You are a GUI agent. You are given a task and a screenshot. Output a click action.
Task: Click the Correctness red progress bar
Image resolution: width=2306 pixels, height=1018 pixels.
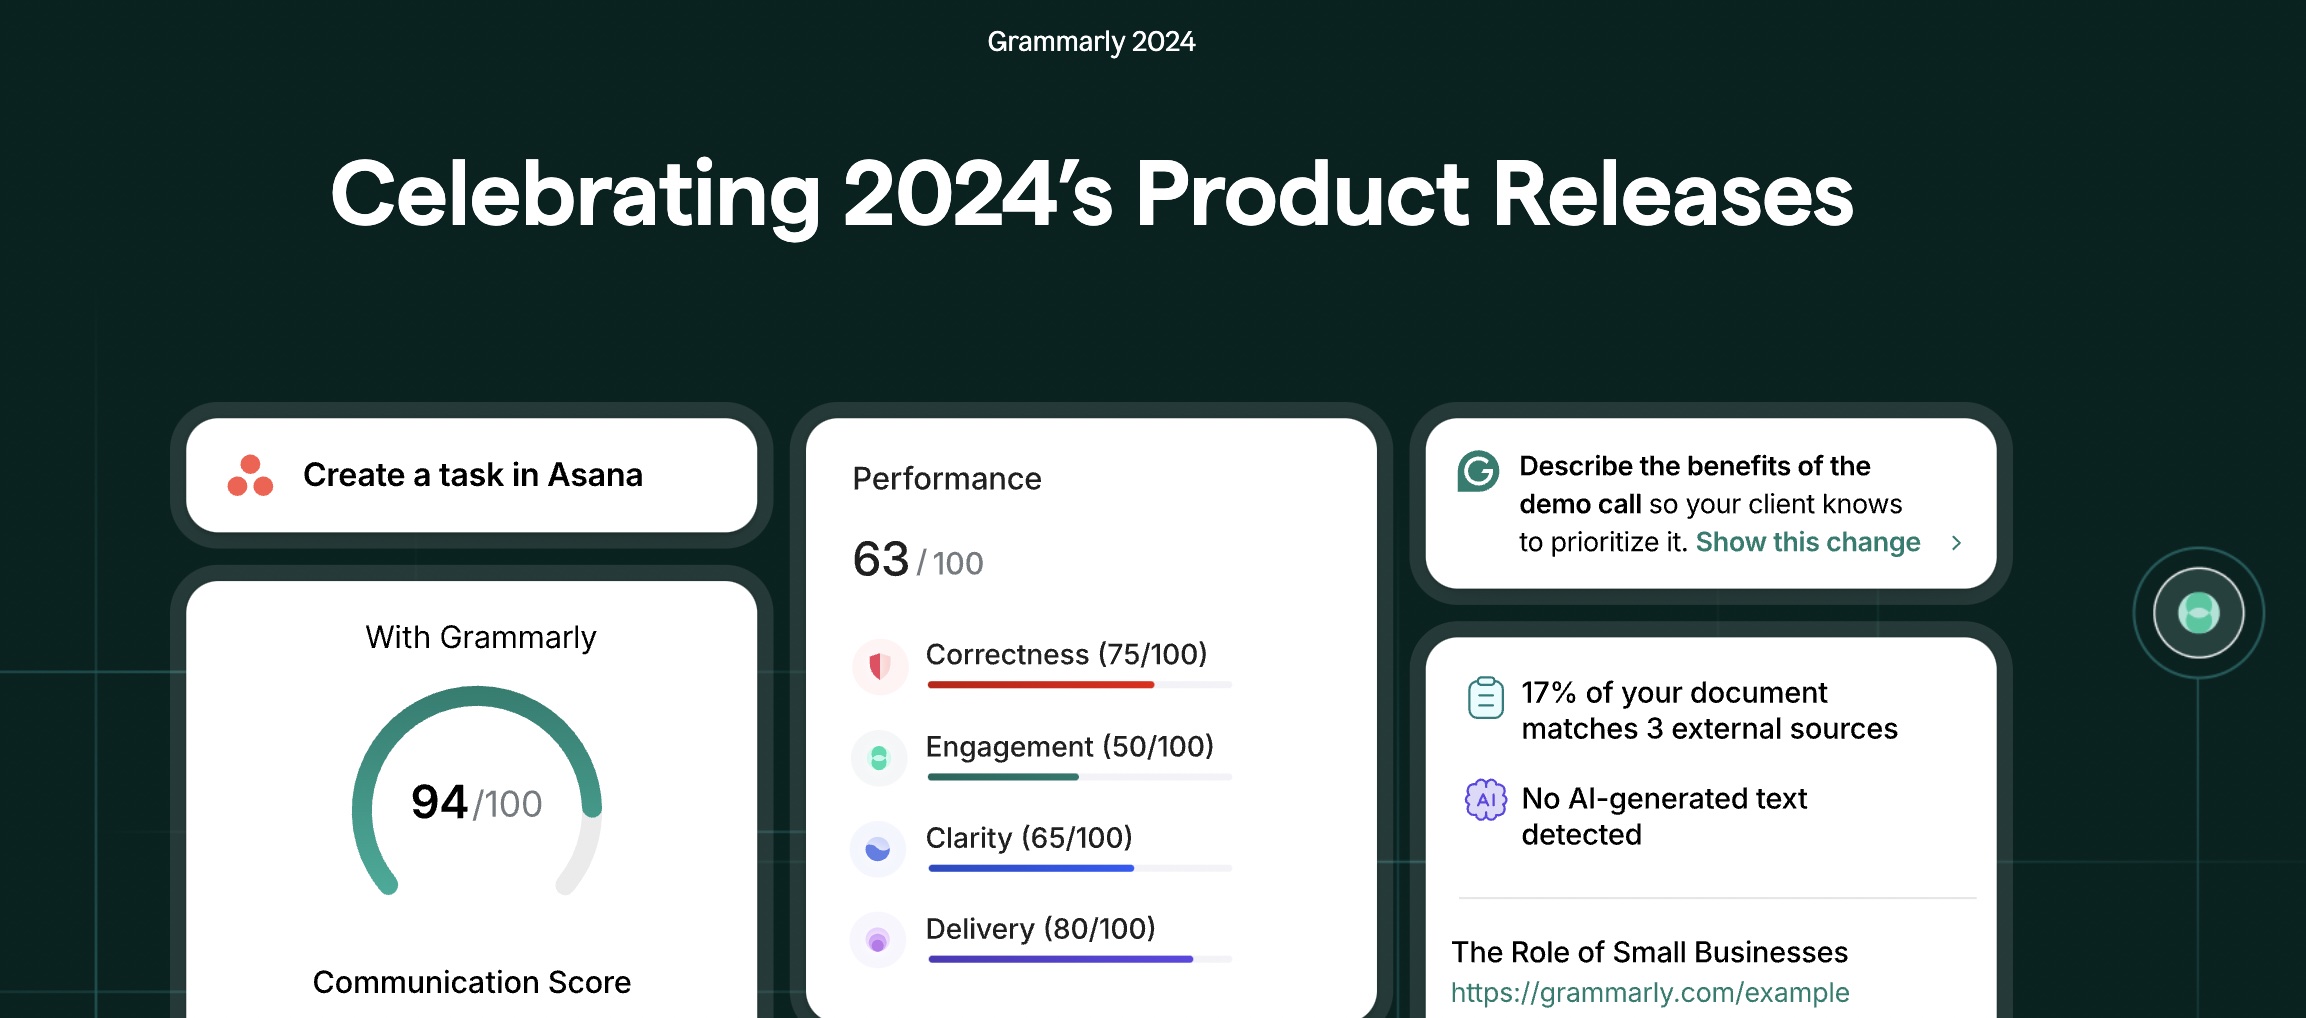click(x=1080, y=685)
